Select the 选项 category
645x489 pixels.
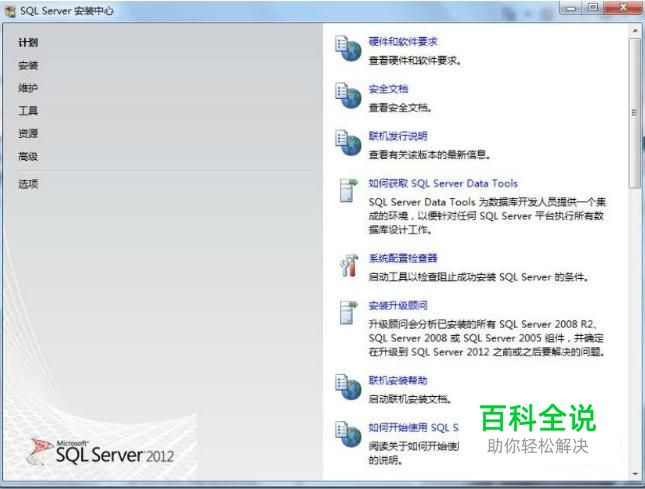point(28,184)
